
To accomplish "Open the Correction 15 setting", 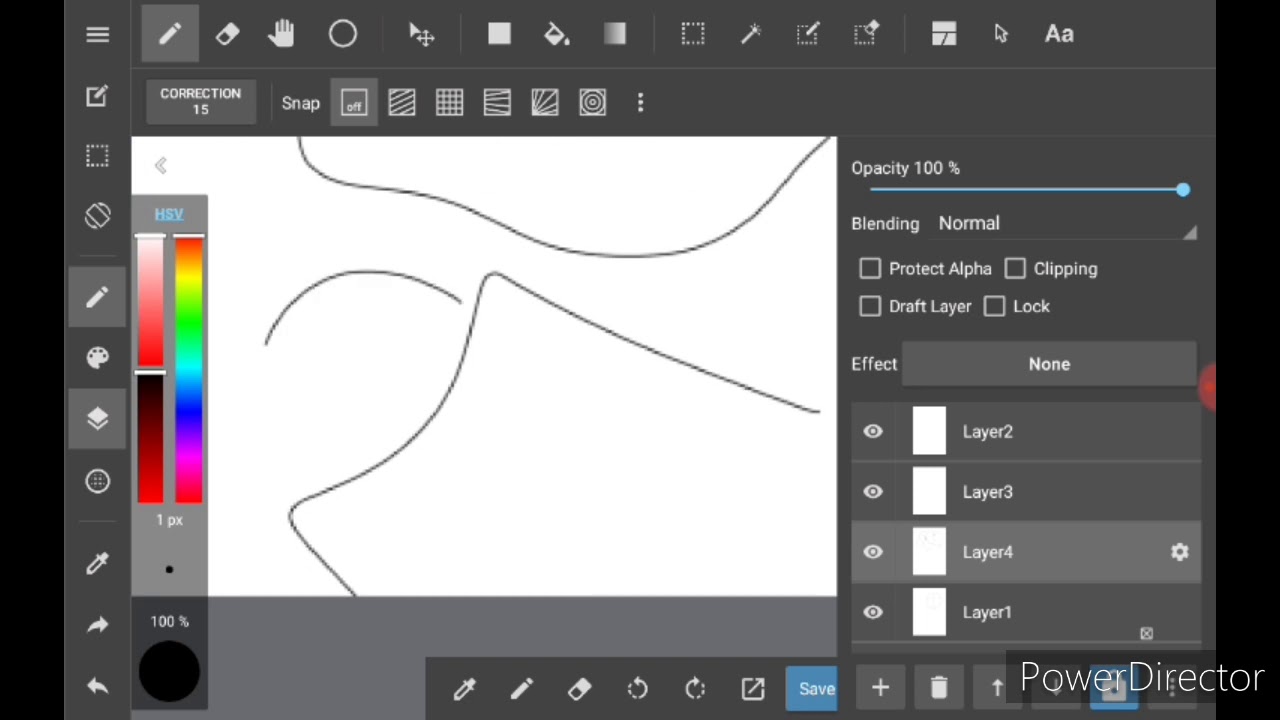I will click(200, 101).
